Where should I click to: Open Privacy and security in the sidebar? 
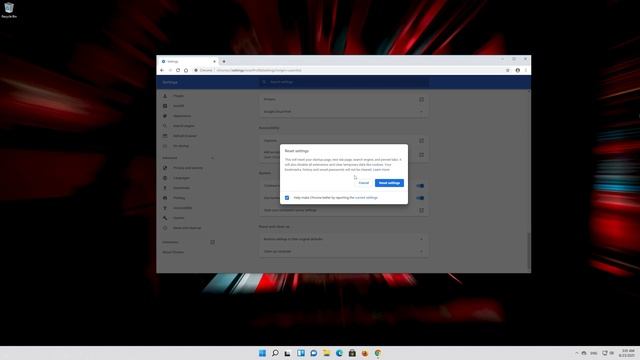point(188,168)
